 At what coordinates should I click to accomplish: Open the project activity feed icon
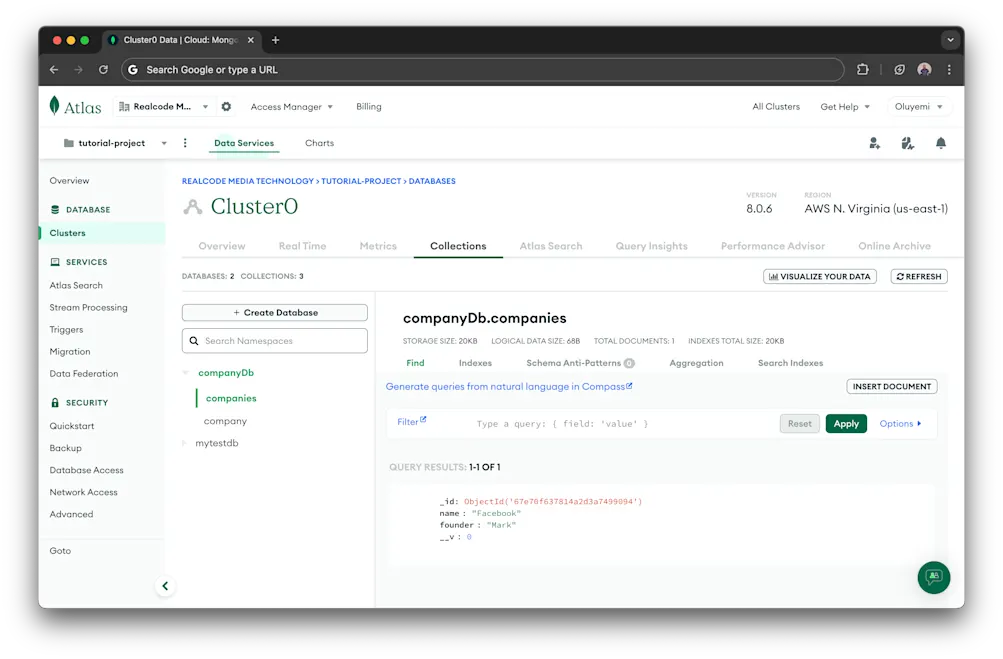point(906,144)
